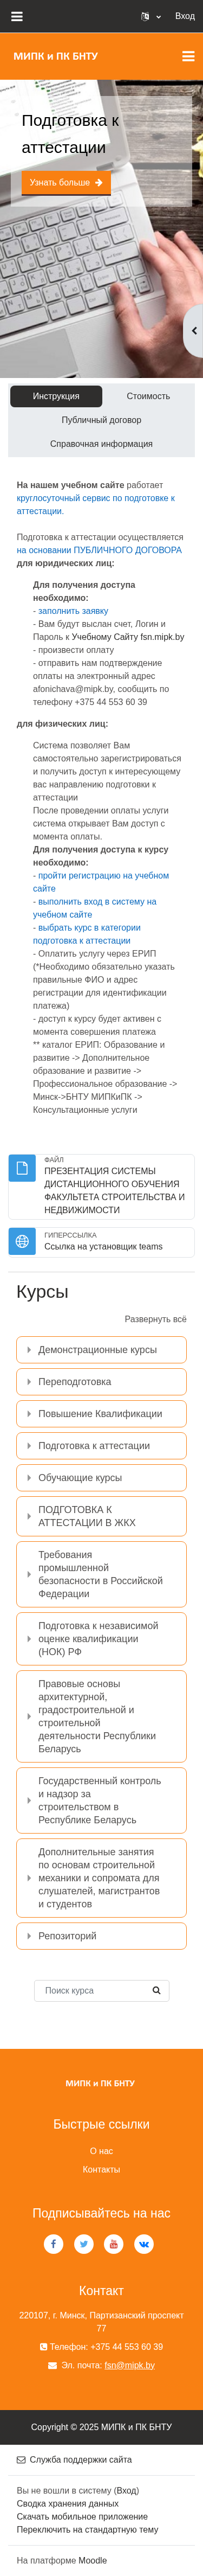Viewport: 203px width, 2576px height.
Task: Open the orange header navigation menu icon
Action: [188, 56]
